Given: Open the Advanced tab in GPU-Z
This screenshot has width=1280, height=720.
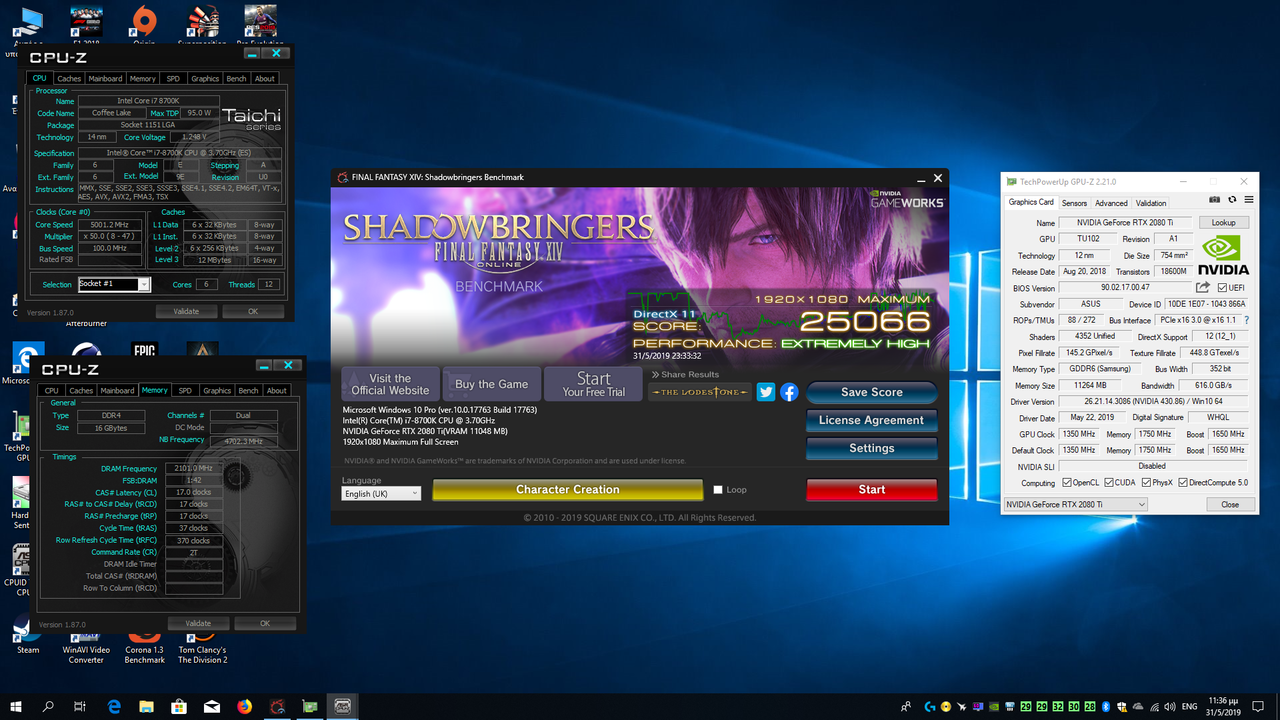Looking at the screenshot, I should [x=1111, y=203].
